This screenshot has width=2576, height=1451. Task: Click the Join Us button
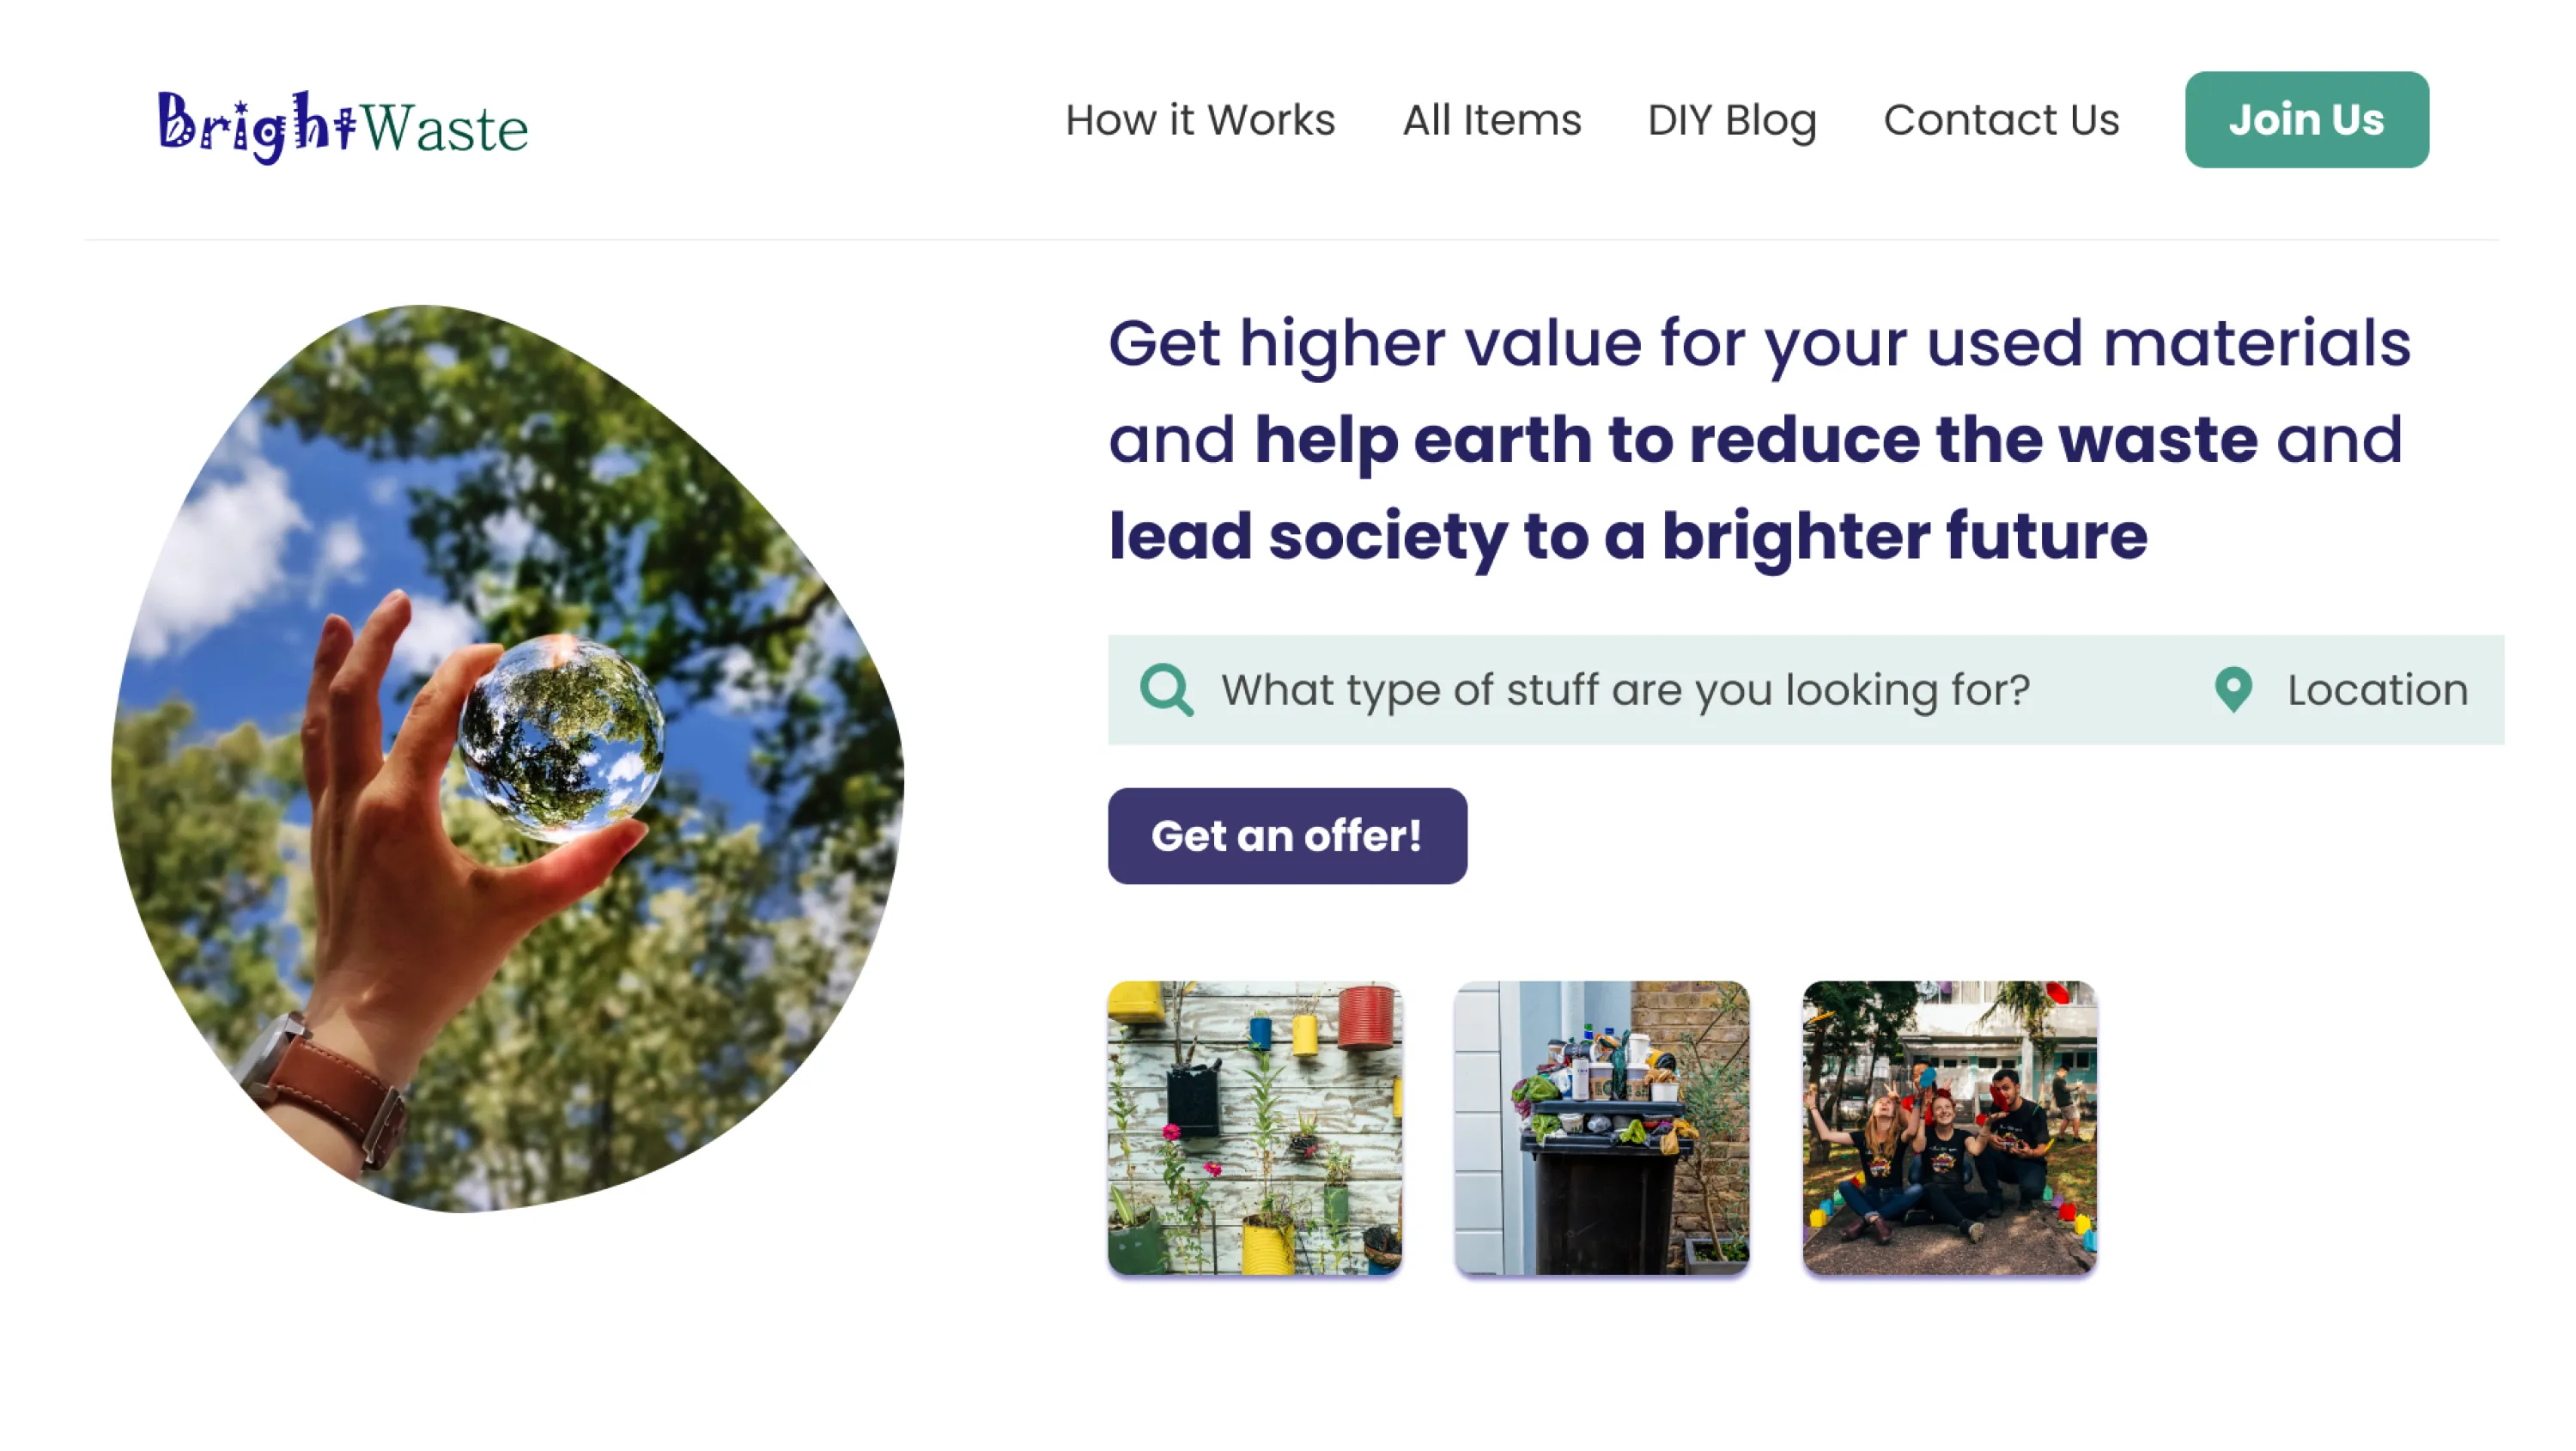[2306, 118]
